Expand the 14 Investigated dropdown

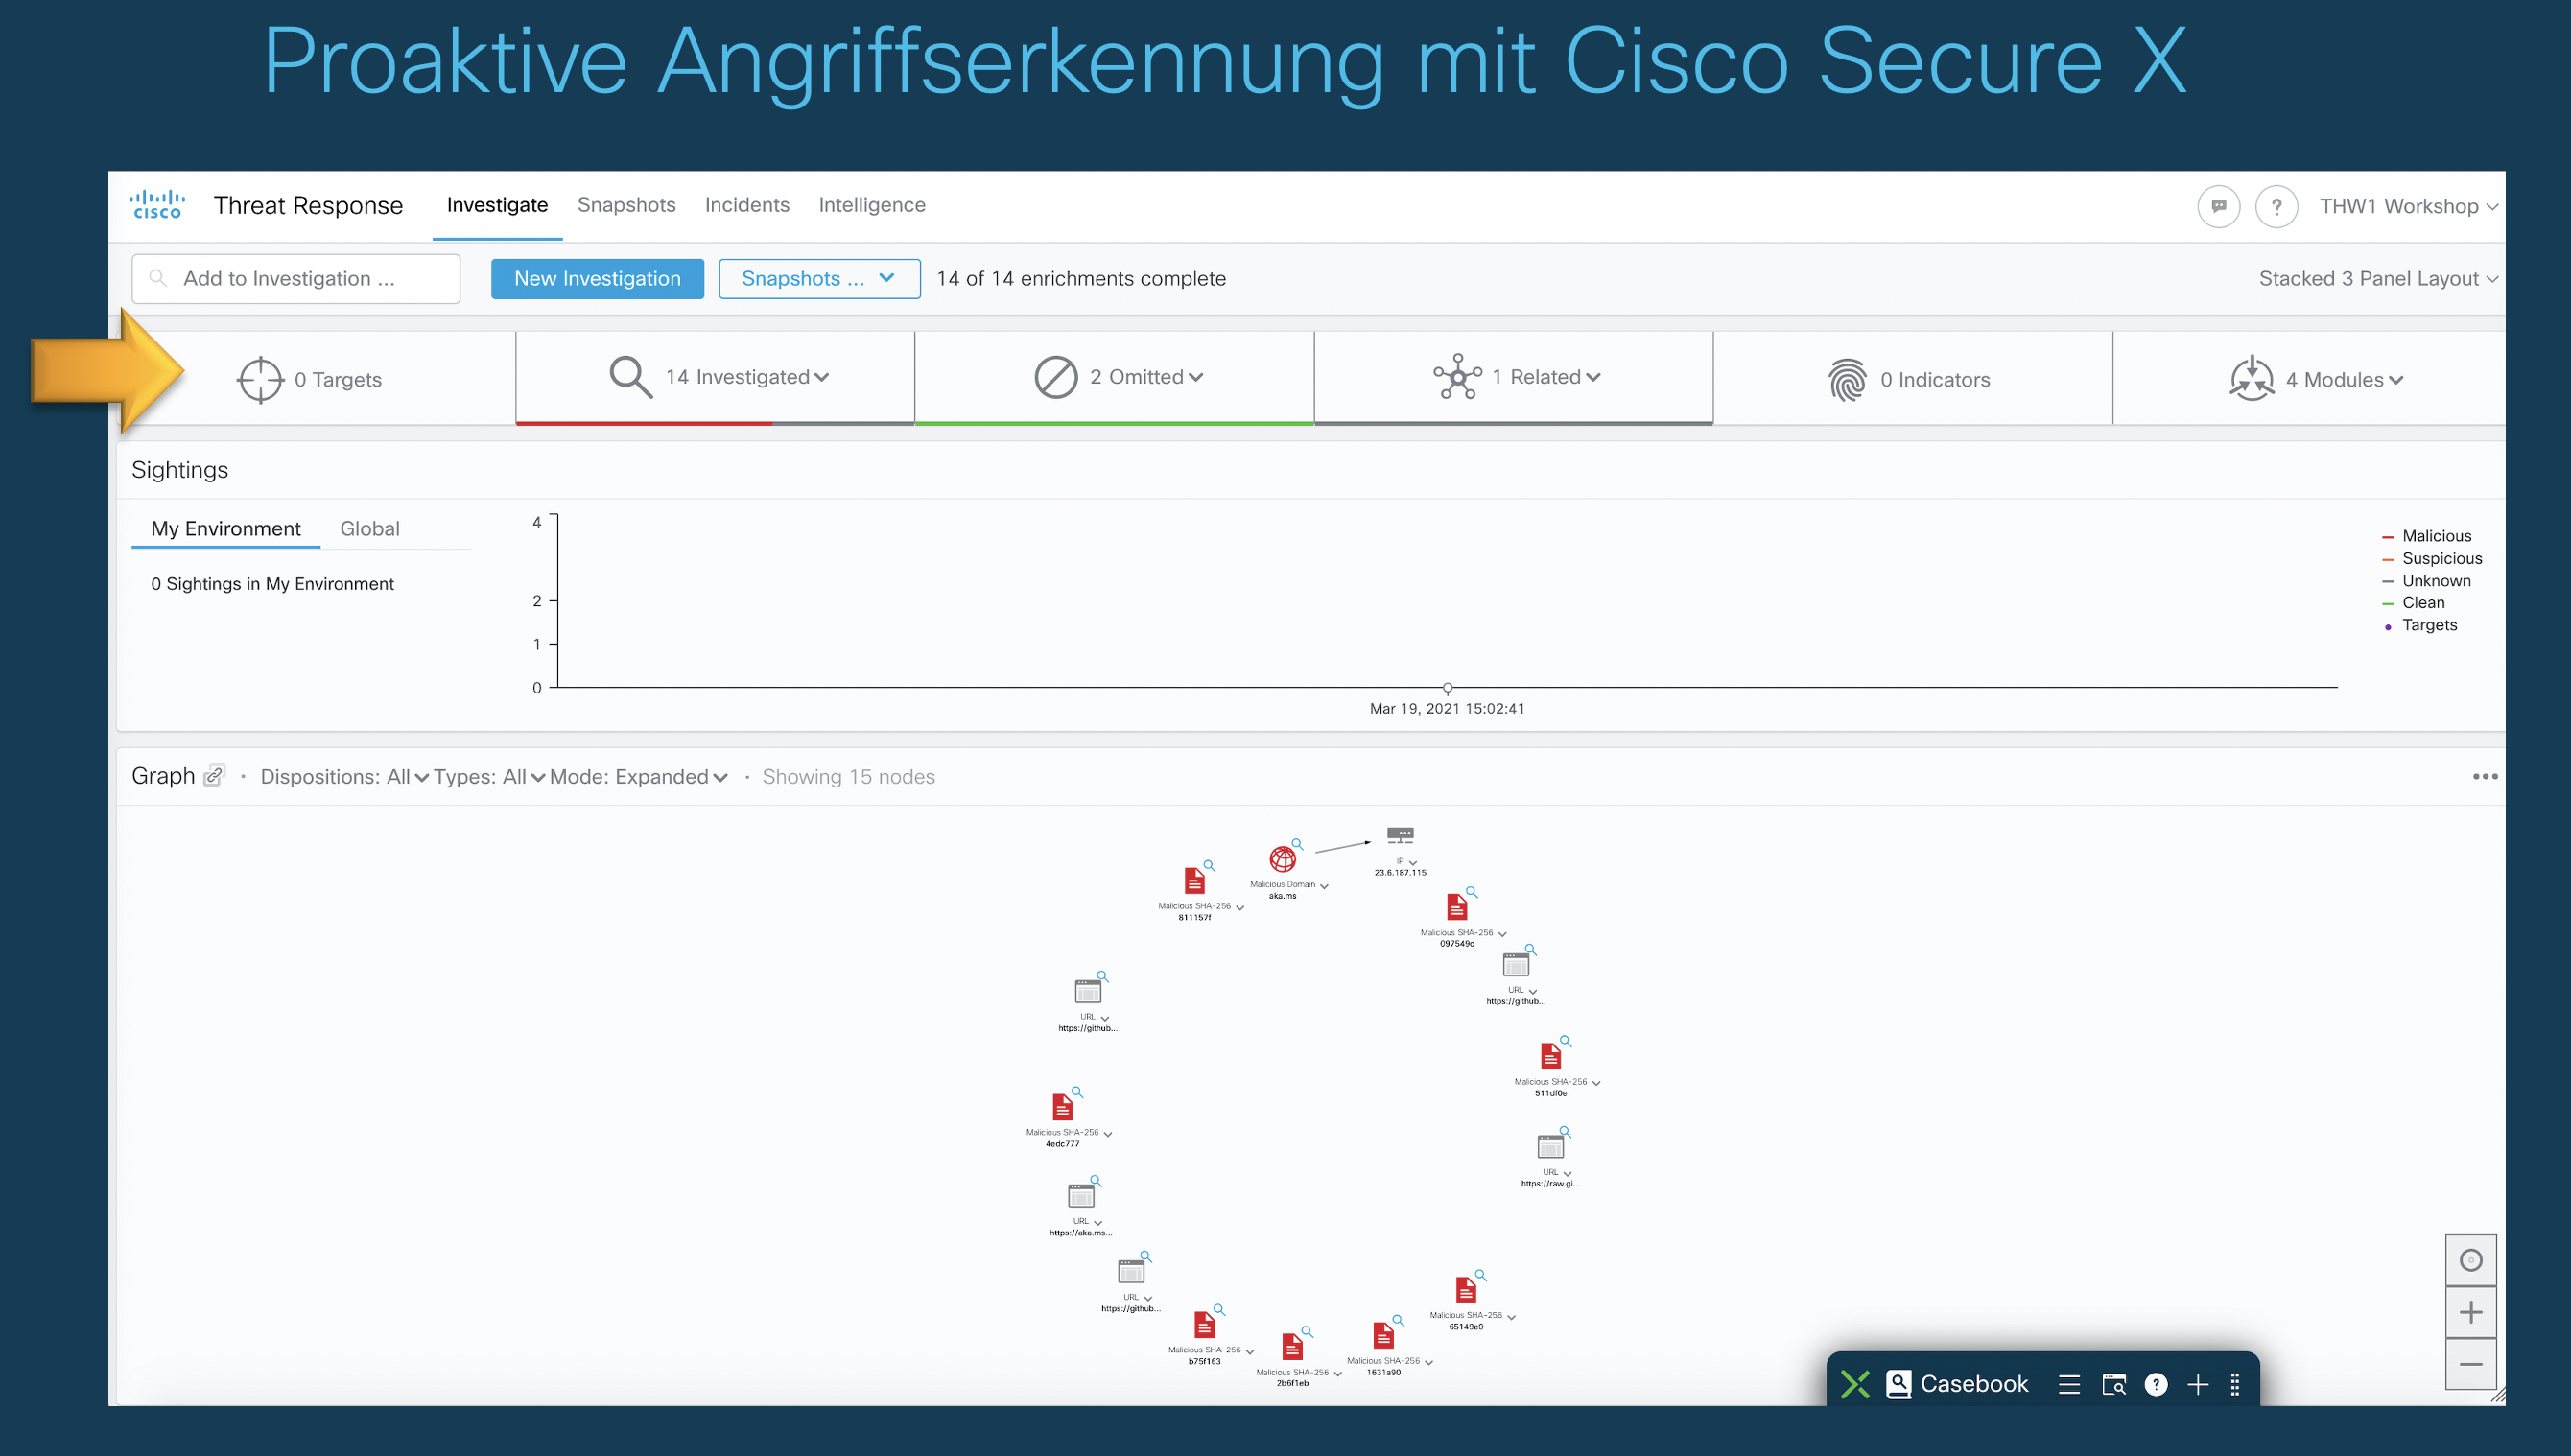(x=746, y=377)
